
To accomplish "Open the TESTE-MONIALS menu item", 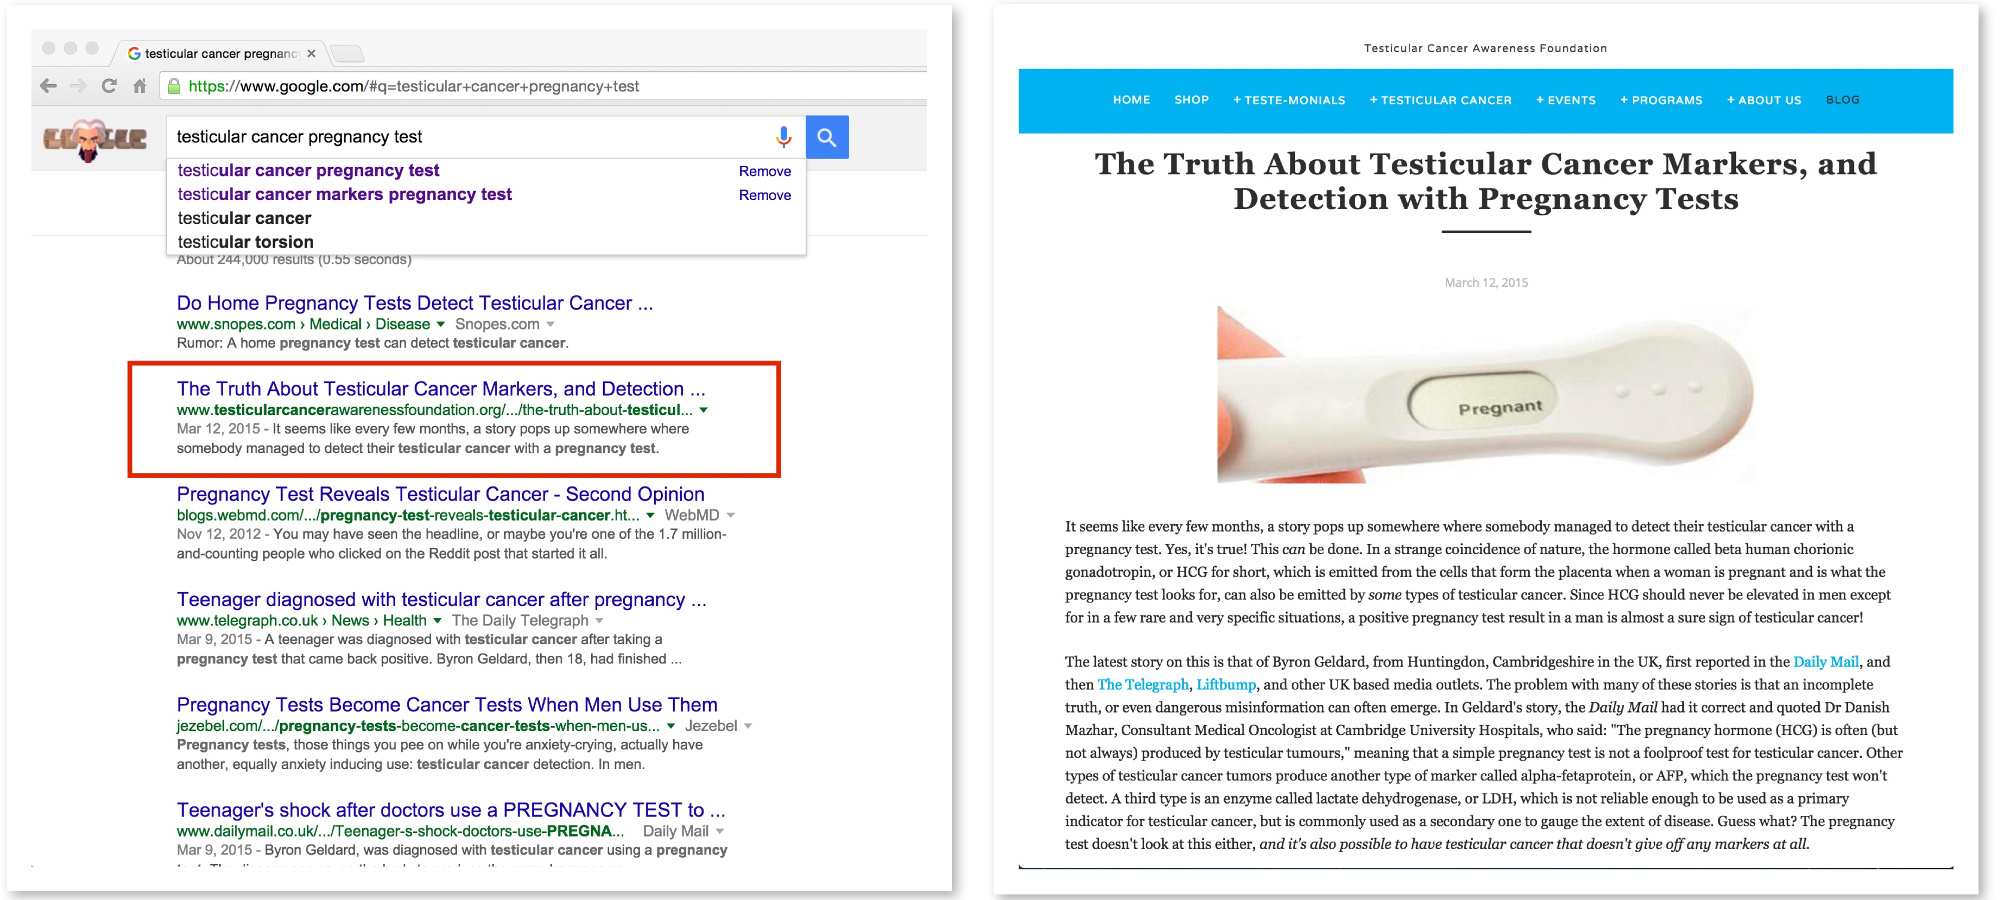I will (x=1289, y=100).
